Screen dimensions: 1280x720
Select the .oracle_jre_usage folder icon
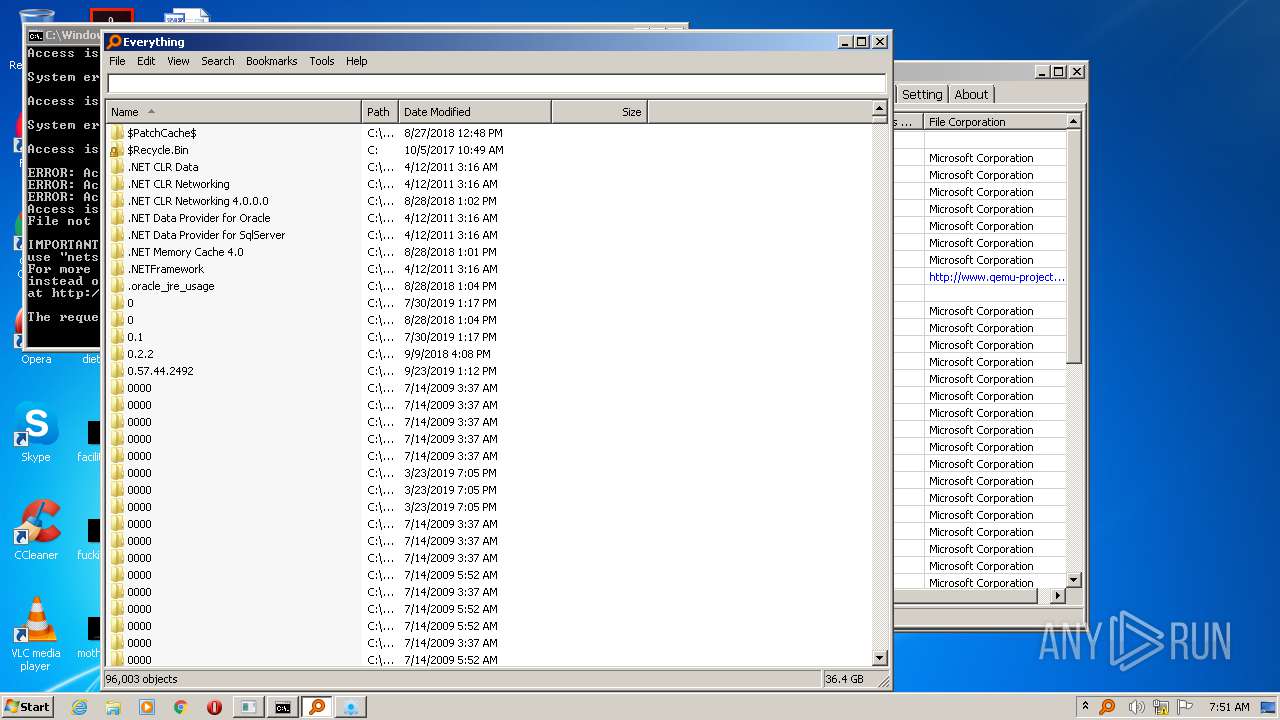click(x=117, y=286)
